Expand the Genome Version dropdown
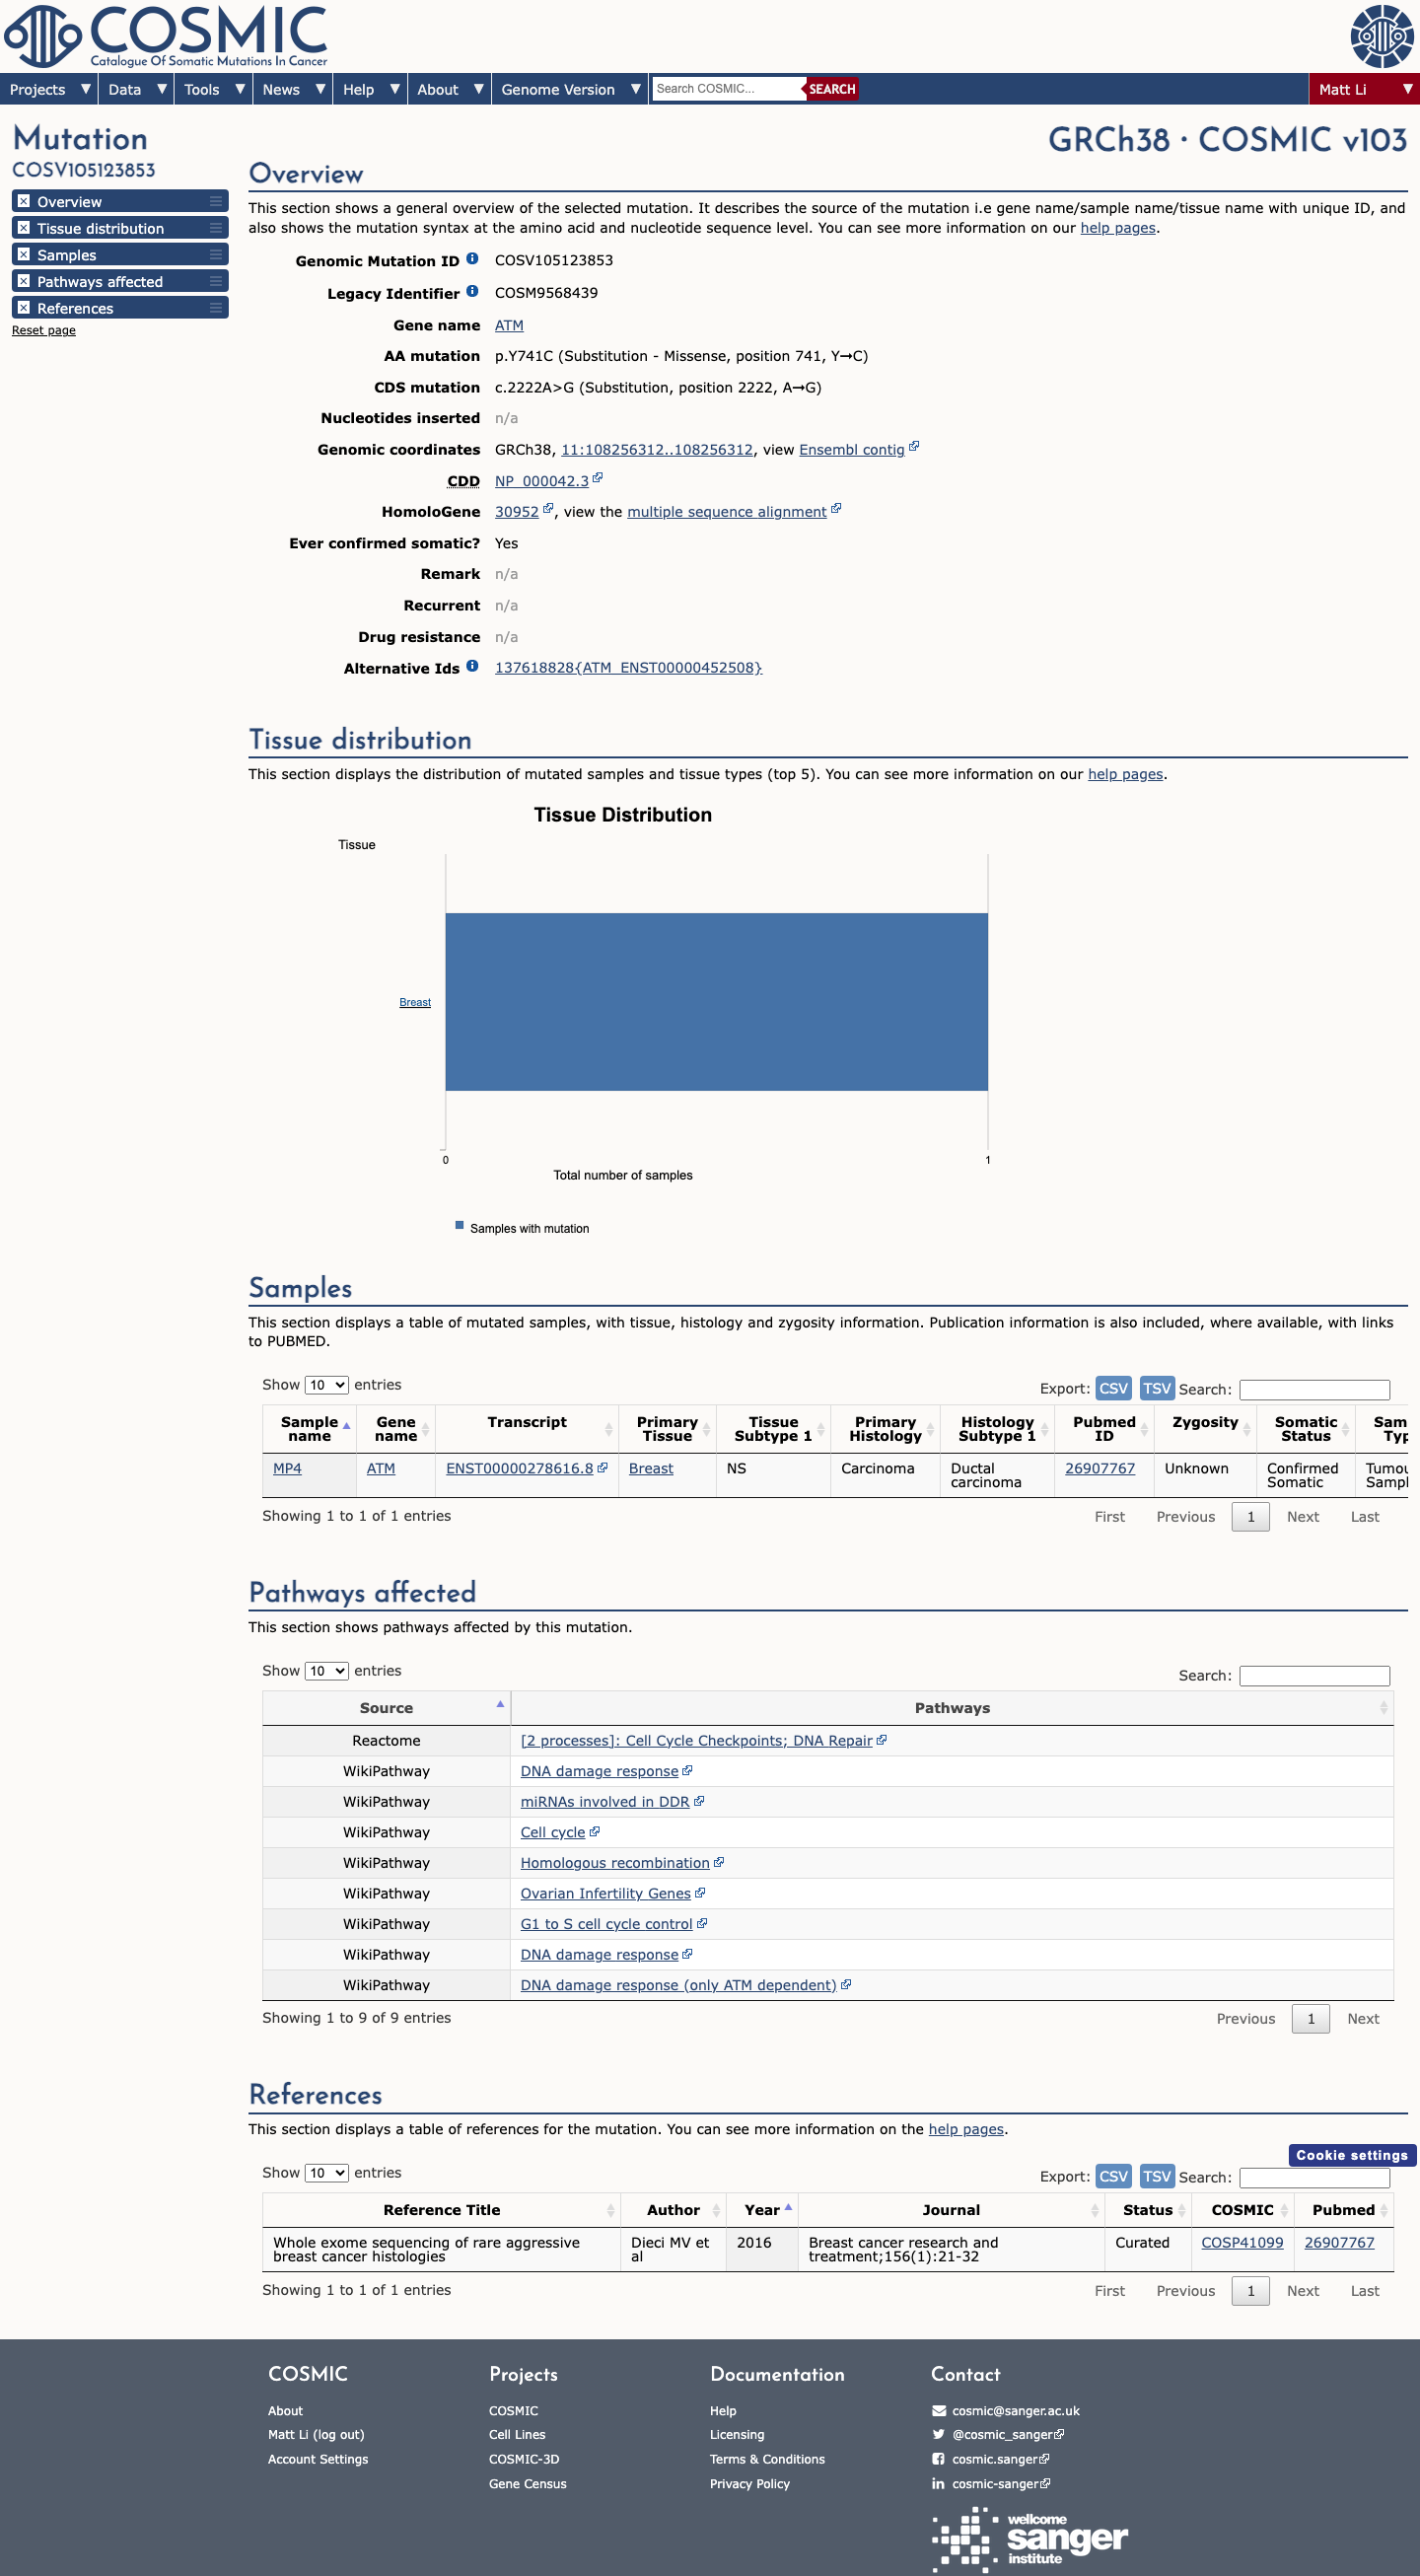 [570, 89]
